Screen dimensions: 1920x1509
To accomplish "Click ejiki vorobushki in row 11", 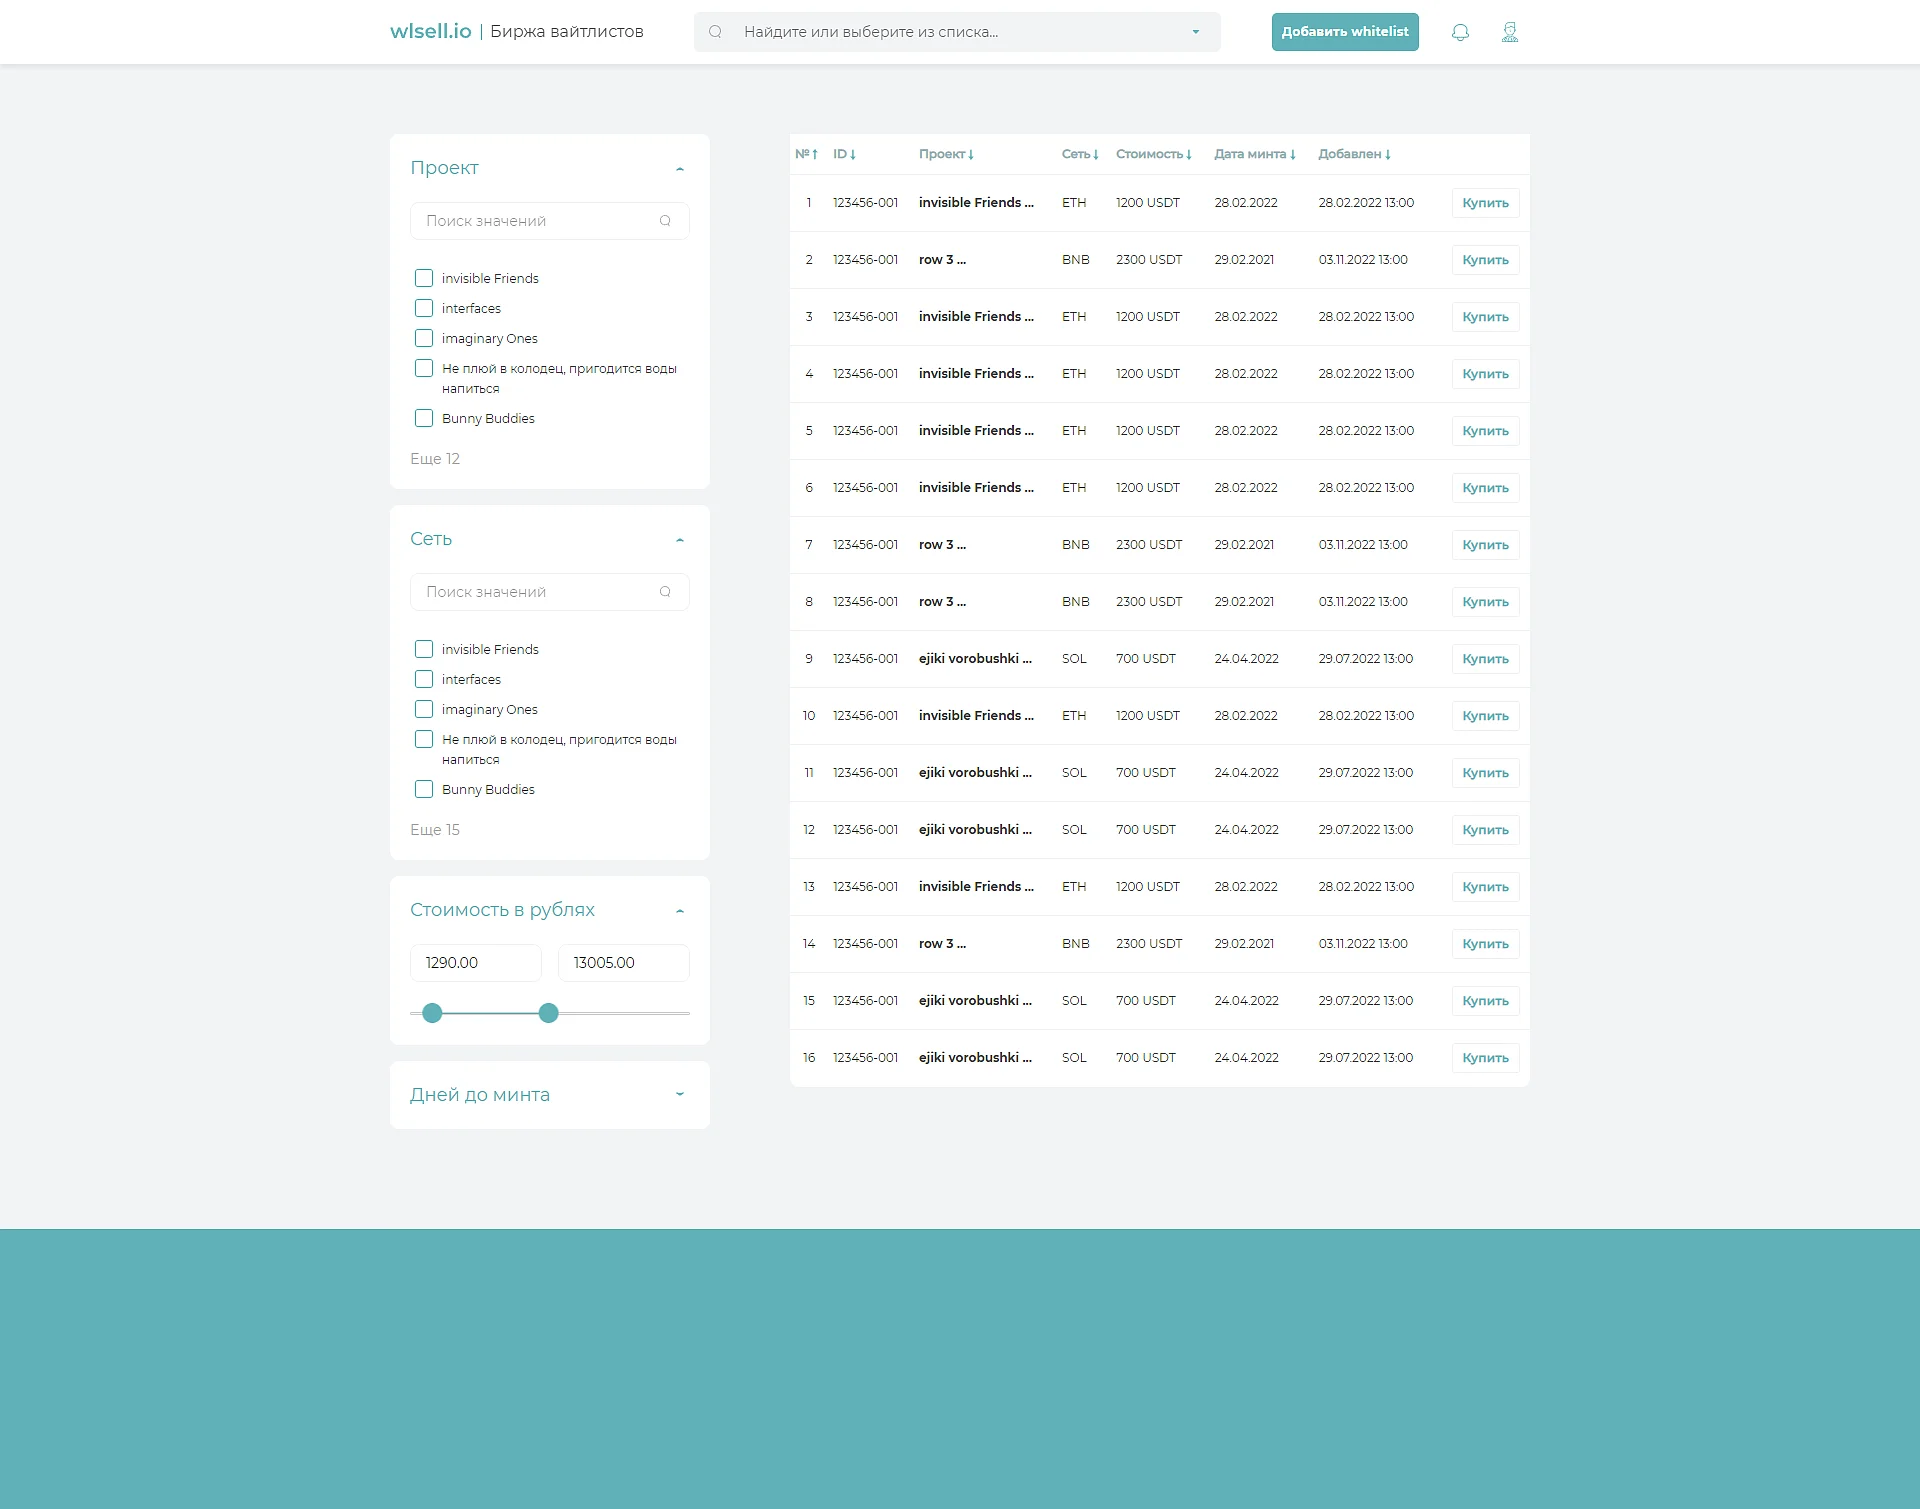I will [975, 773].
